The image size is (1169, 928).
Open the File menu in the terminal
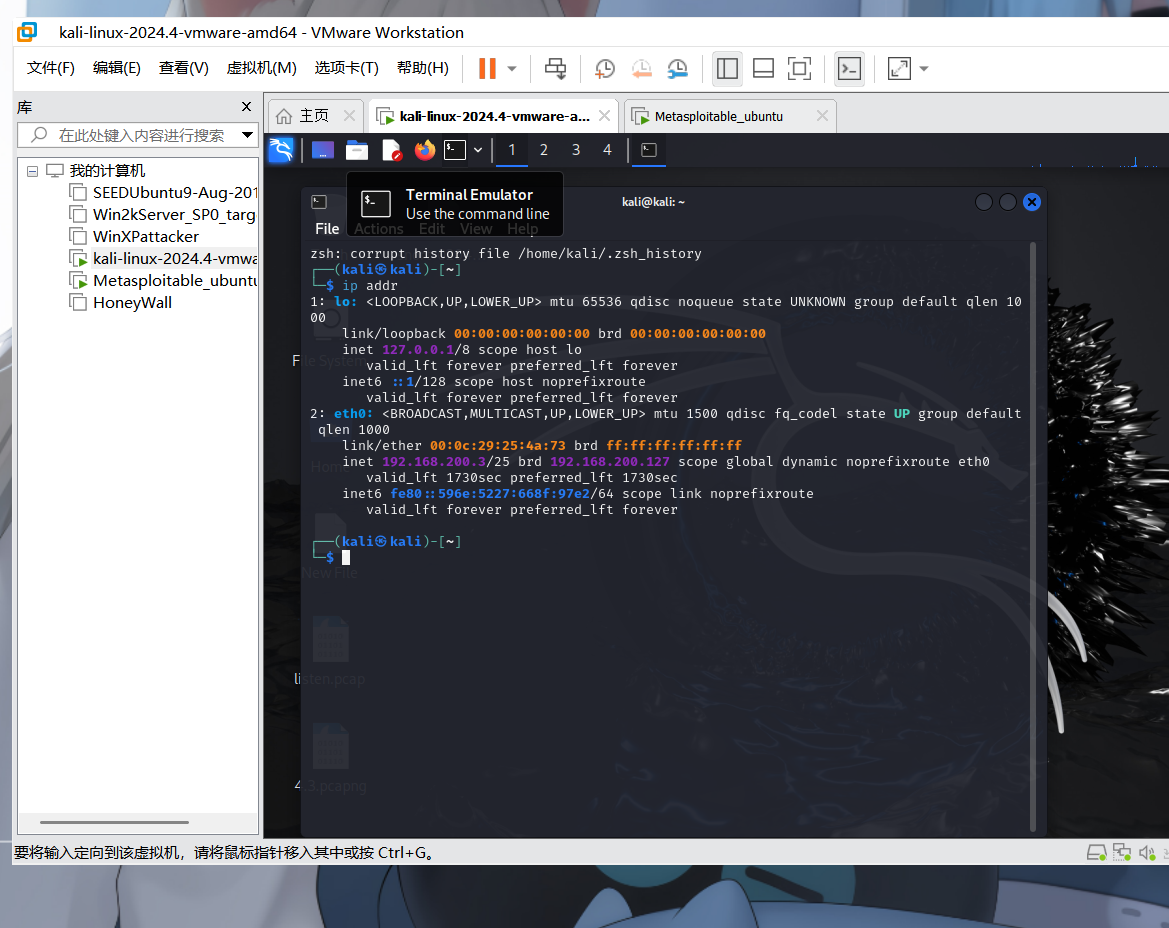coord(327,229)
